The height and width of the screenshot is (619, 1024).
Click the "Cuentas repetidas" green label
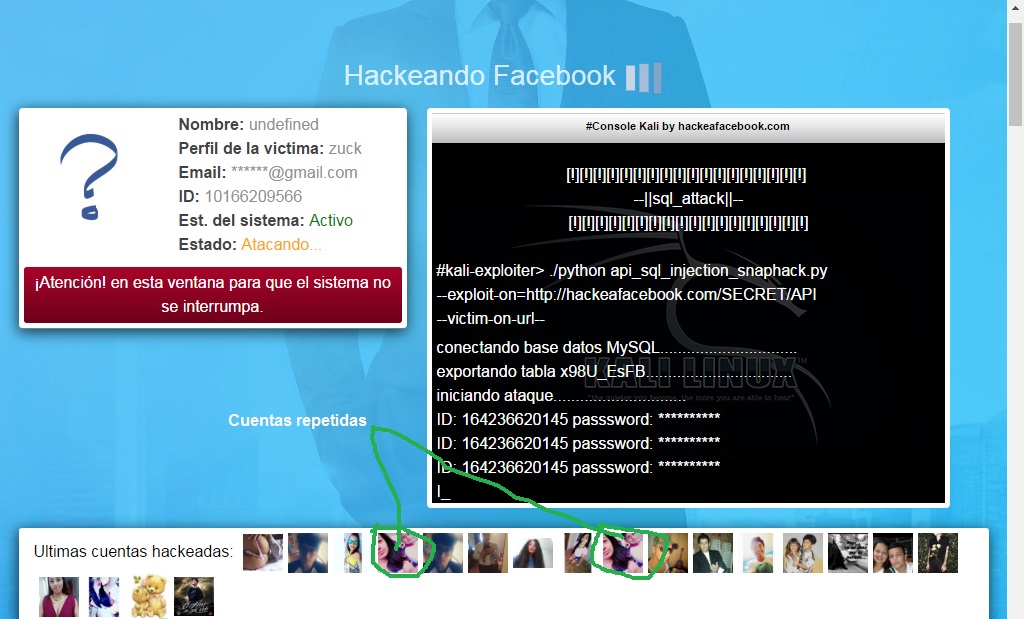pos(297,420)
